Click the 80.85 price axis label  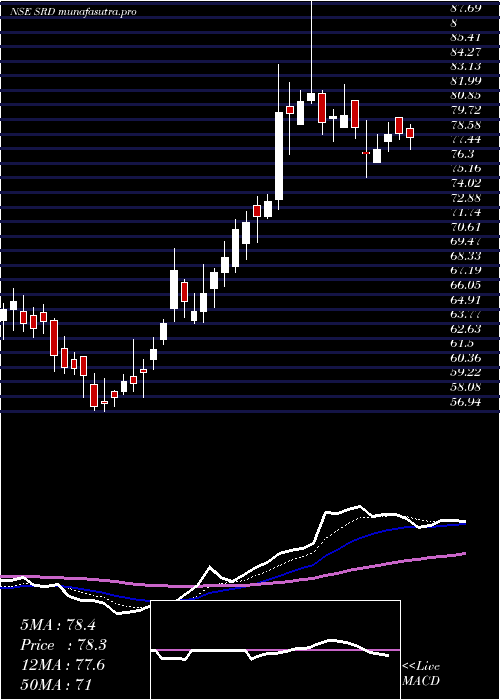(x=466, y=96)
